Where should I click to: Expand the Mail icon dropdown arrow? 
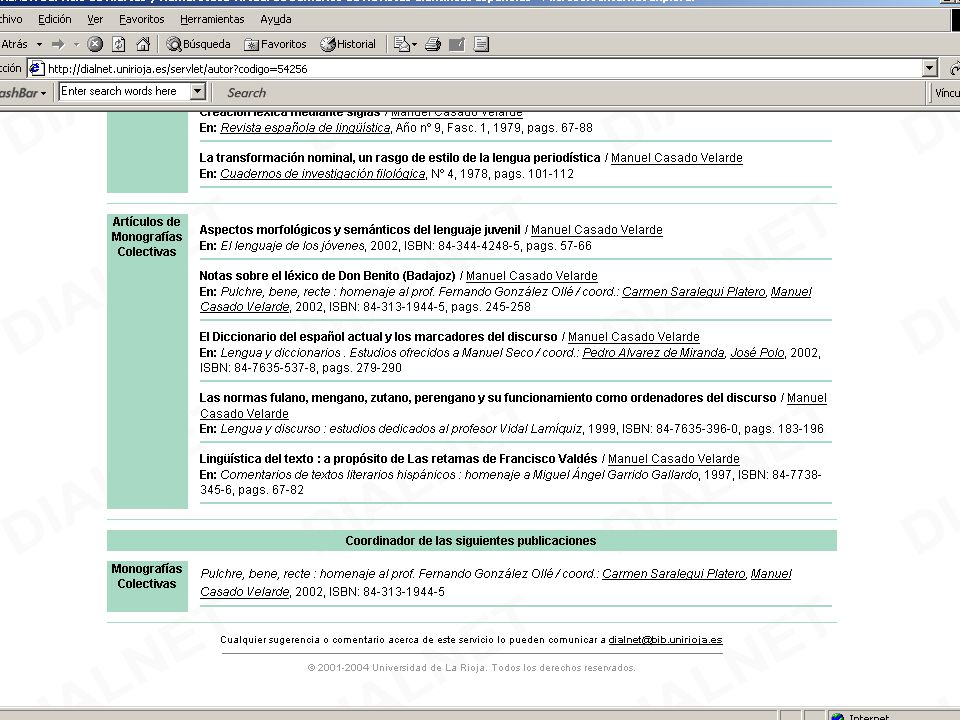(x=414, y=44)
